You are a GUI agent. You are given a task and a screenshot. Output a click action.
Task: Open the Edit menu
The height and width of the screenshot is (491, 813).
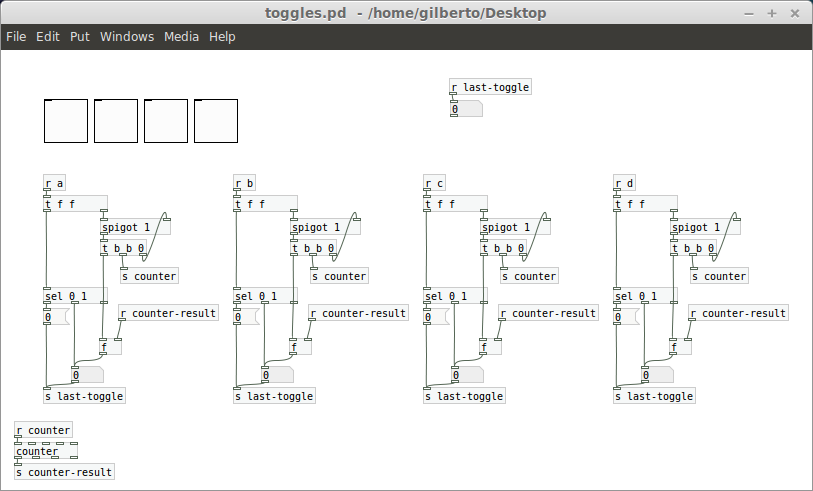click(x=48, y=36)
